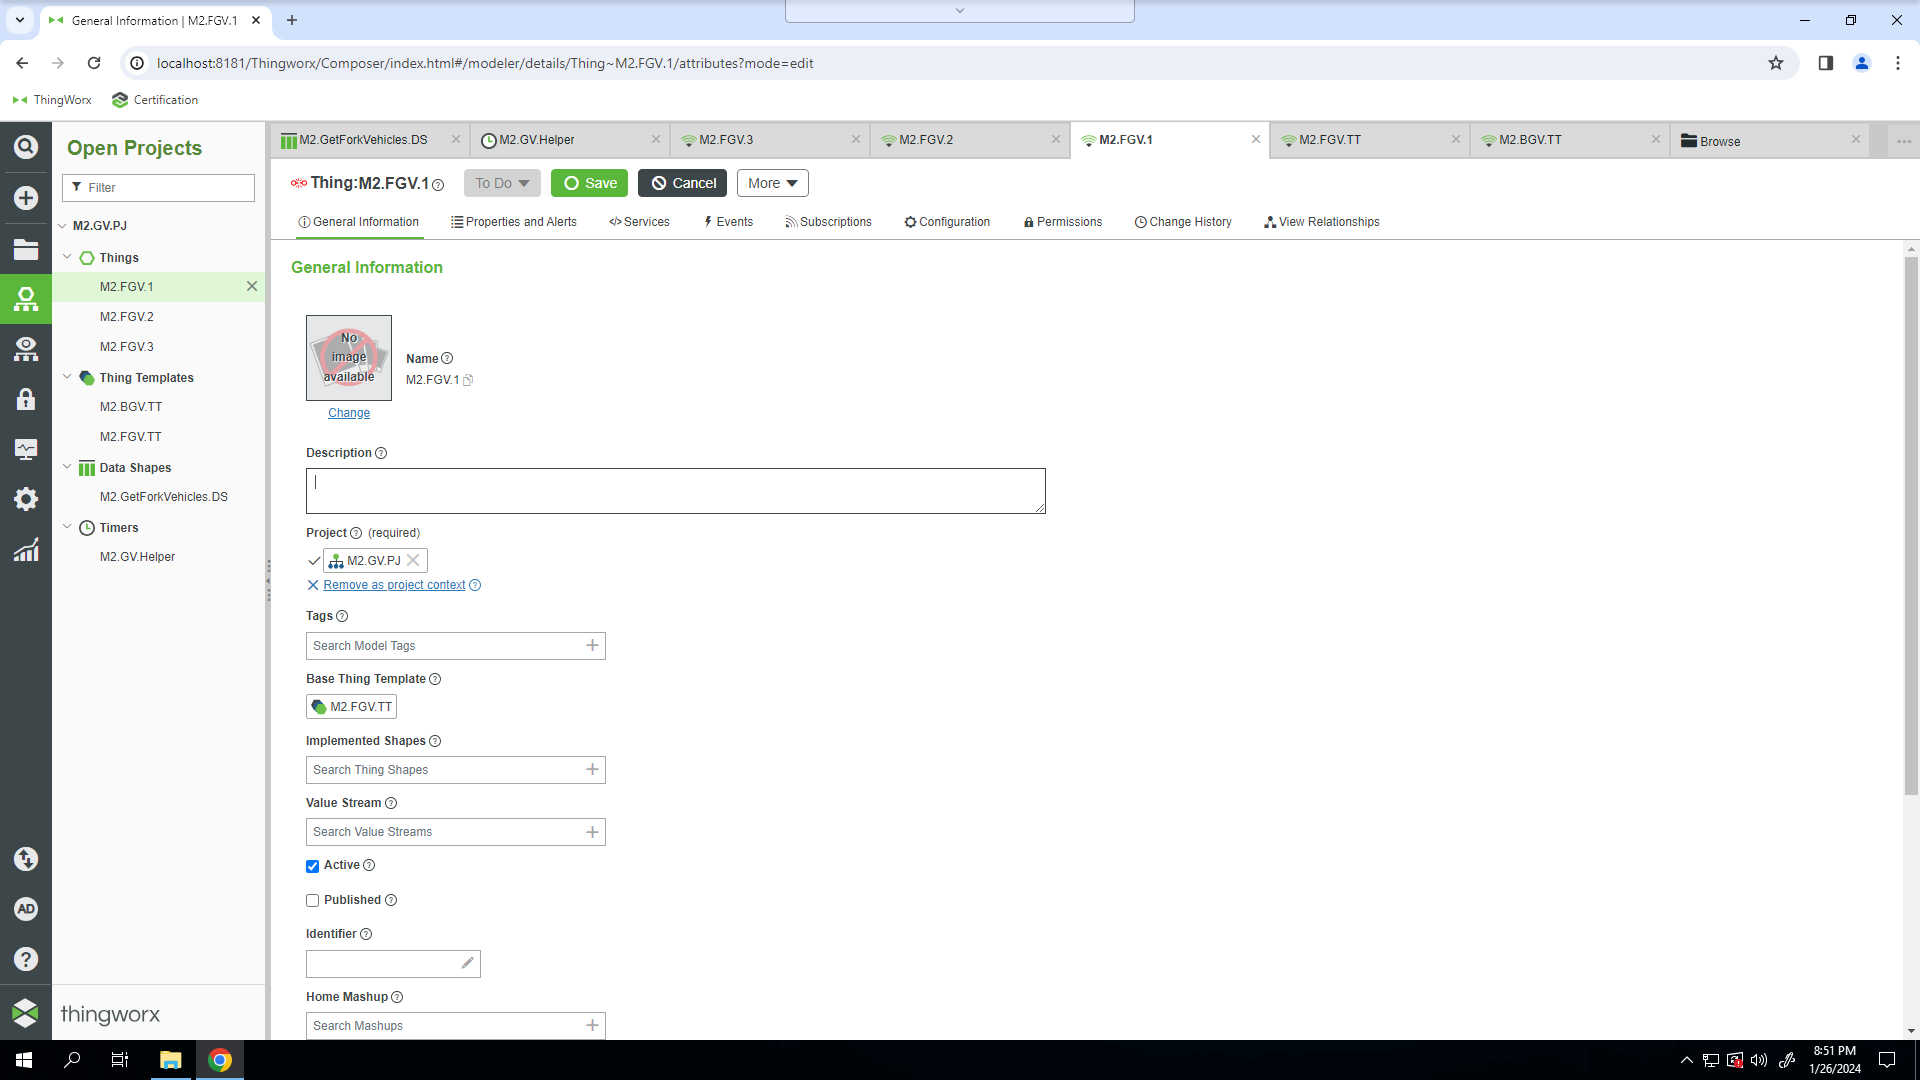1920x1080 pixels.
Task: Open Windows Start menu
Action: pos(24,1060)
